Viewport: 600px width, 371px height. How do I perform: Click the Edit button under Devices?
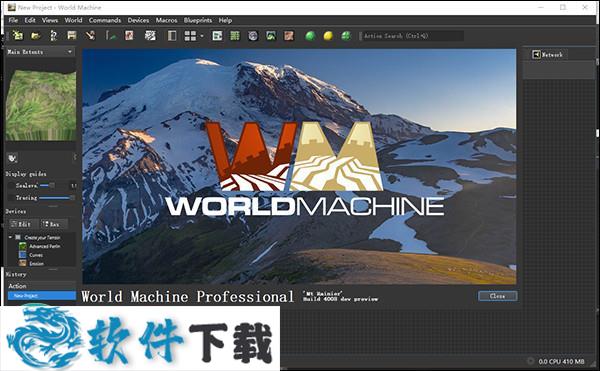coord(23,224)
